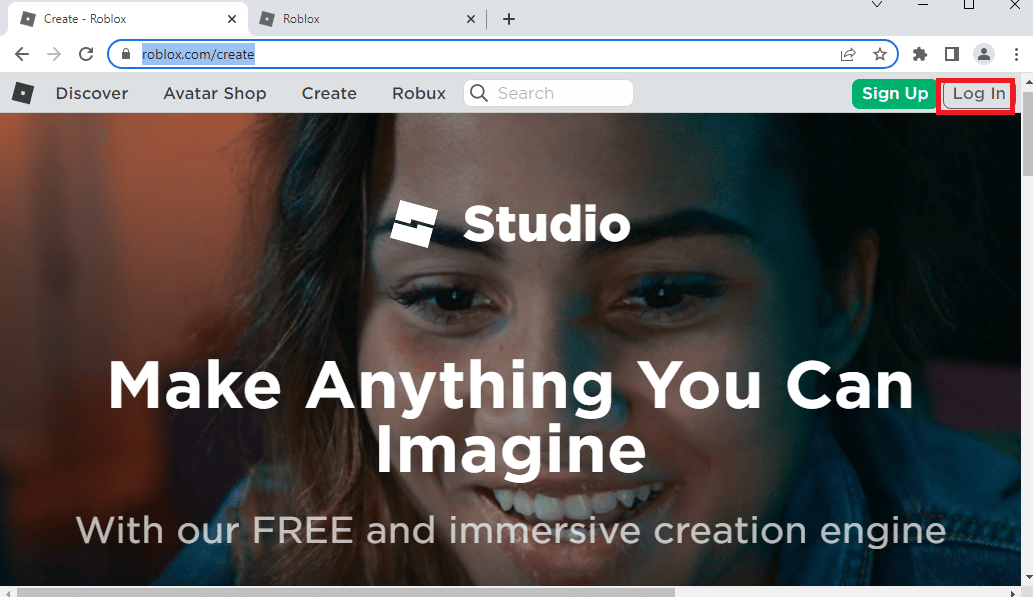Close the Create - Roblox tab
Screen dimensions: 1033x597
(232, 19)
